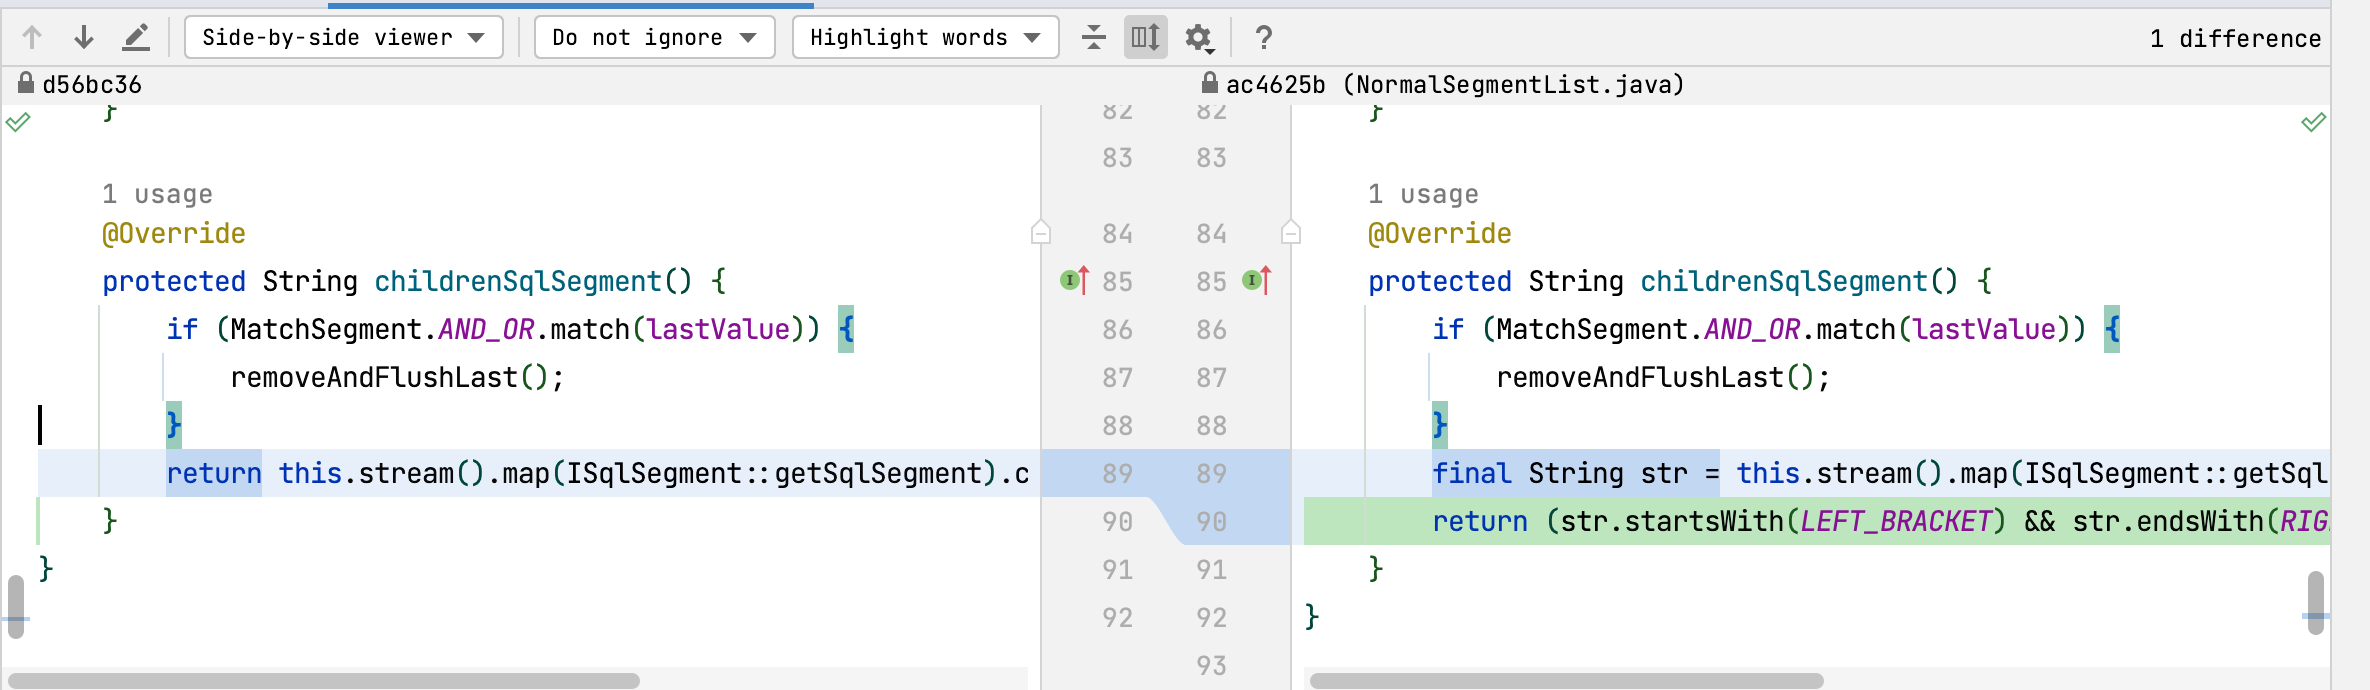Click the pencil edit source icon
The height and width of the screenshot is (690, 2370).
136,38
